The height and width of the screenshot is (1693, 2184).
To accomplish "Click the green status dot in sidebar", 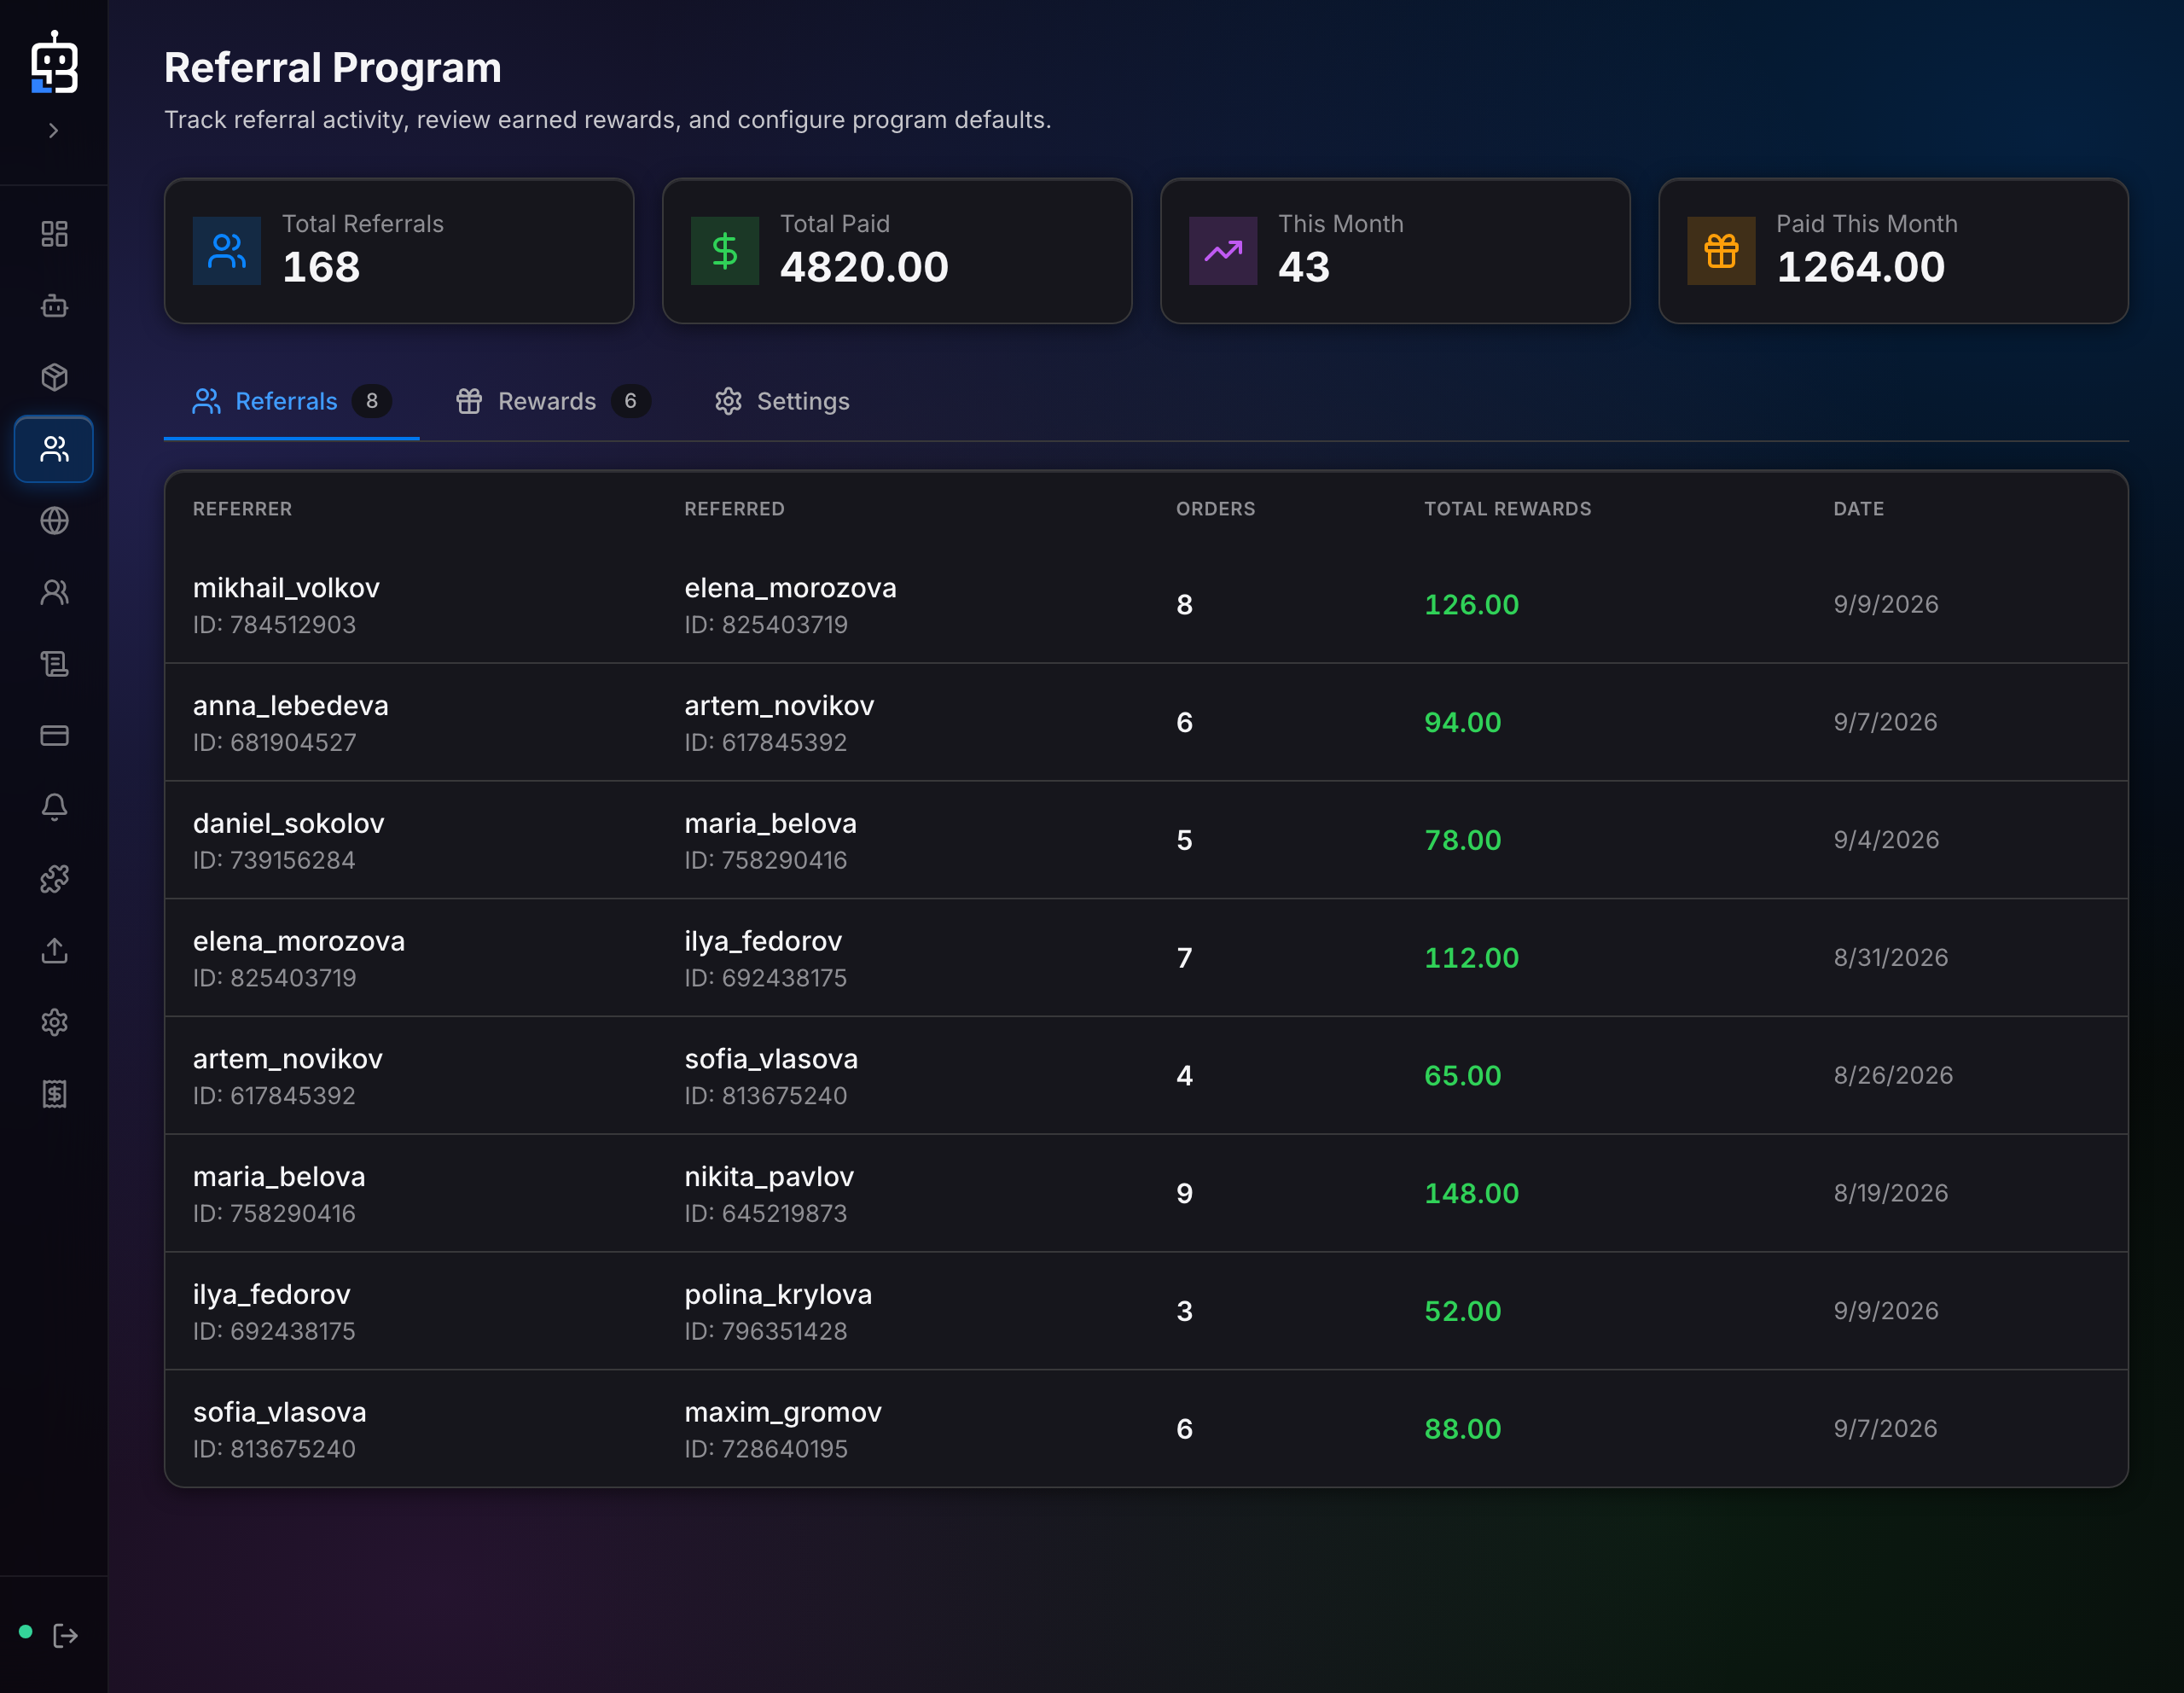I will 26,1632.
